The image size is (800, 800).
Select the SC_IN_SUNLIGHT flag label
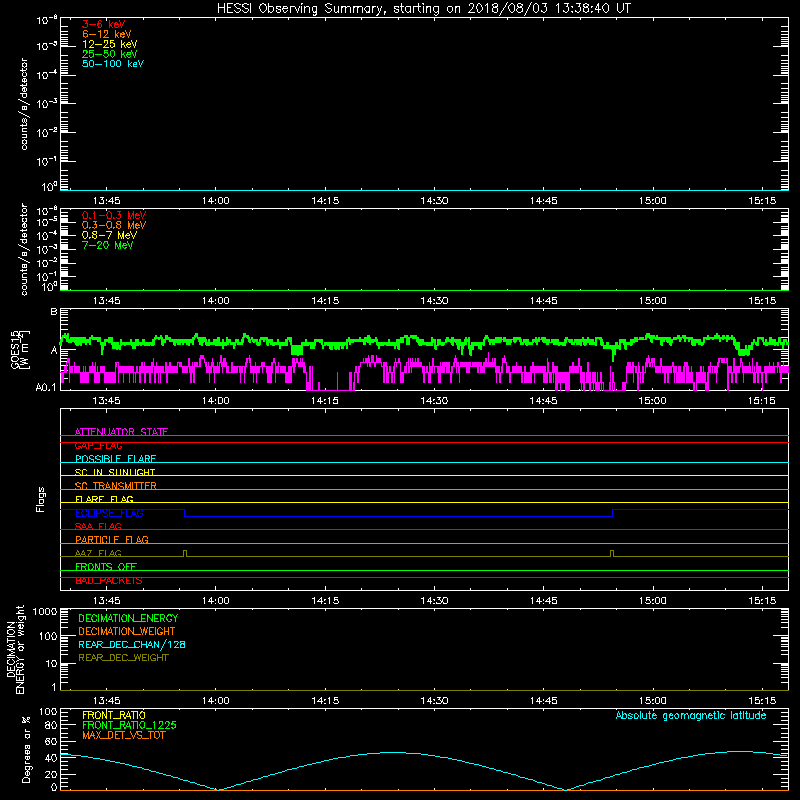pos(115,472)
